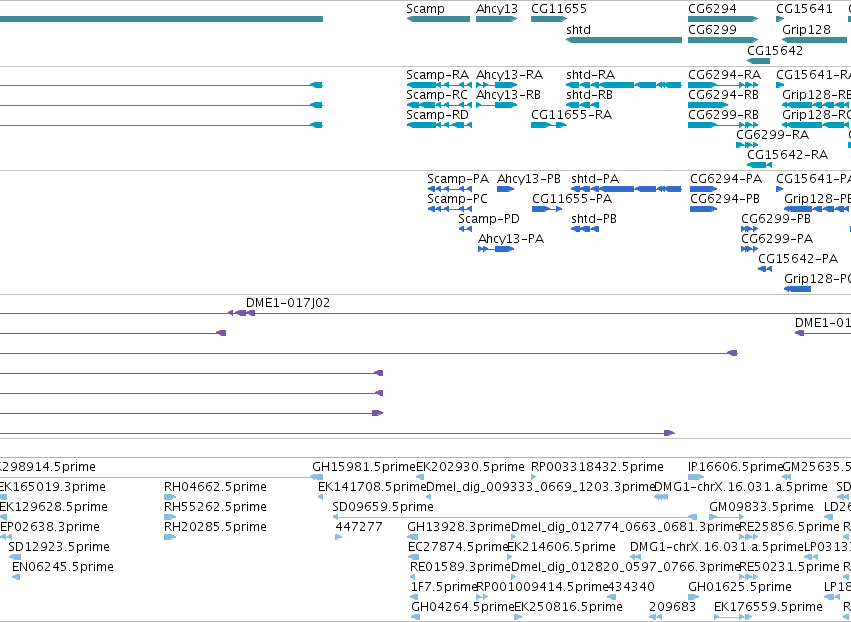The width and height of the screenshot is (851, 622).
Task: Select the SD09659.5prime EST
Action: pyautogui.click(x=515, y=517)
